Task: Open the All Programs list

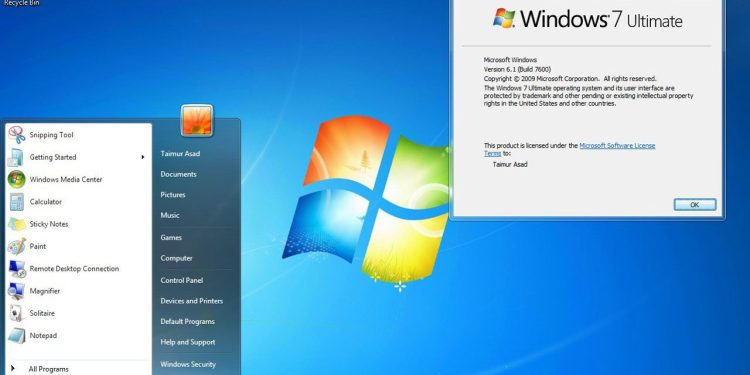Action: pos(48,369)
